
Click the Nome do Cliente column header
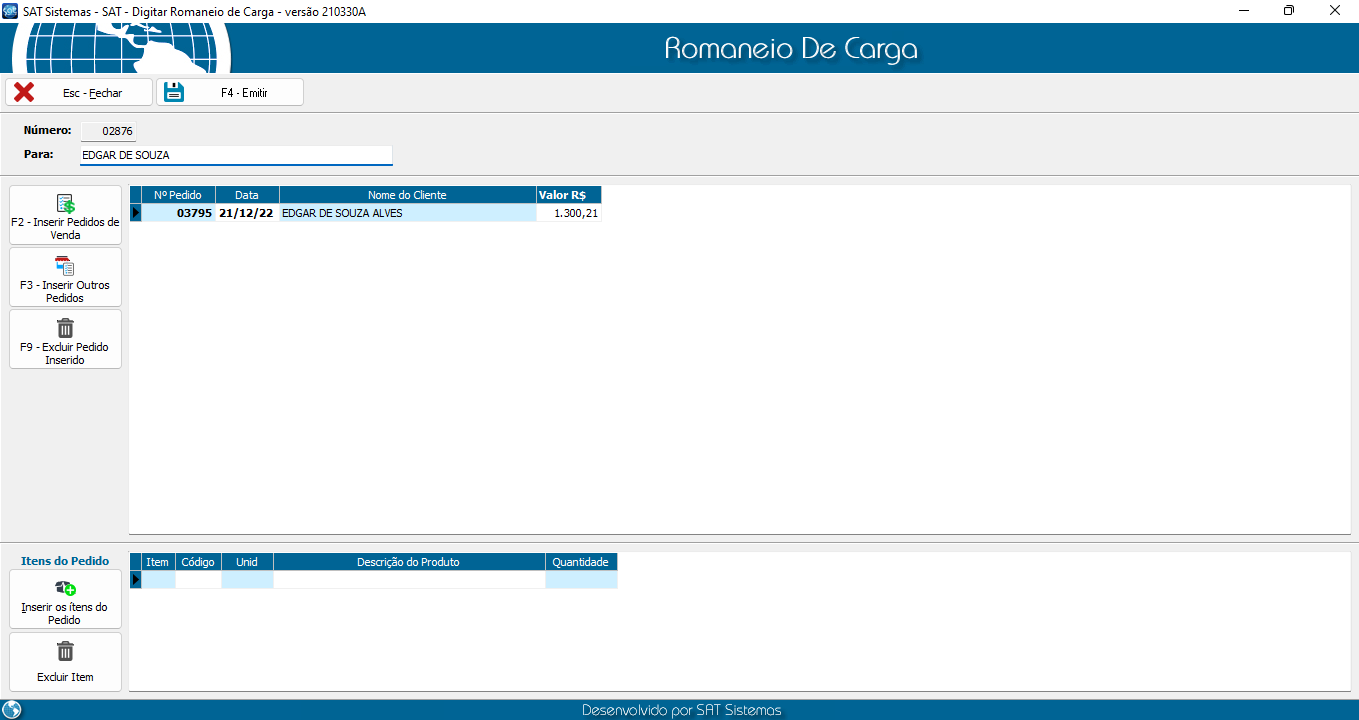click(407, 195)
